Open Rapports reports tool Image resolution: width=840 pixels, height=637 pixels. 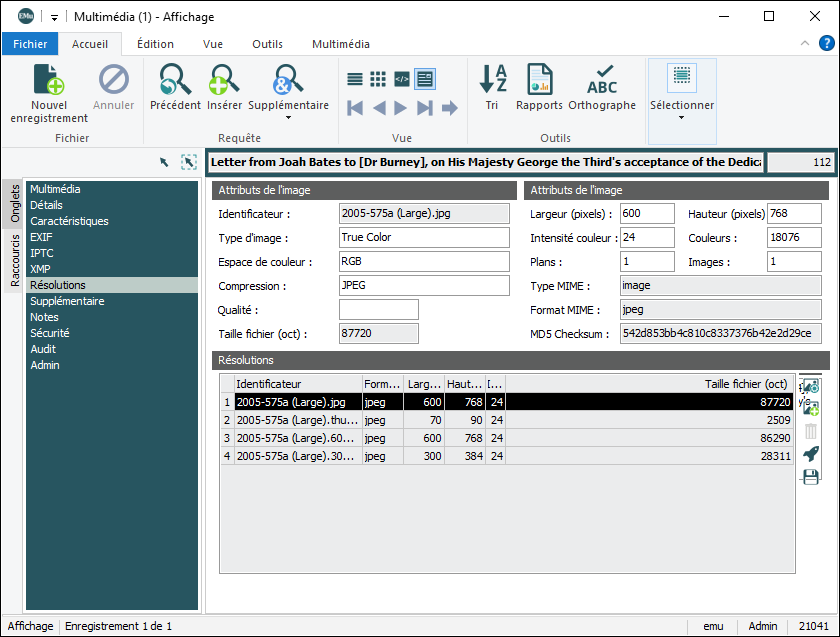539,80
